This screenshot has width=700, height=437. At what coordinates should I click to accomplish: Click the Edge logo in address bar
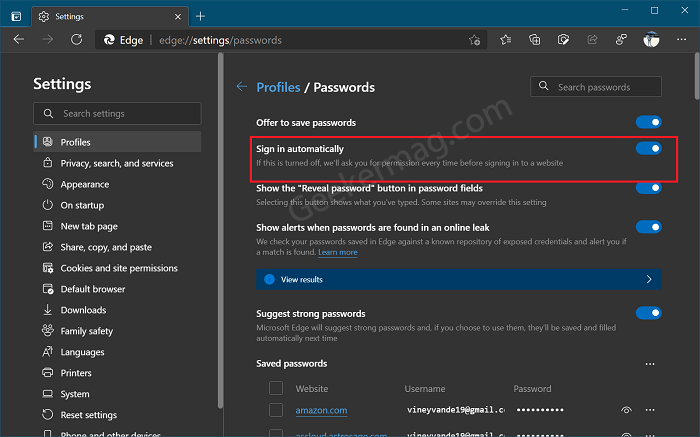[x=109, y=40]
